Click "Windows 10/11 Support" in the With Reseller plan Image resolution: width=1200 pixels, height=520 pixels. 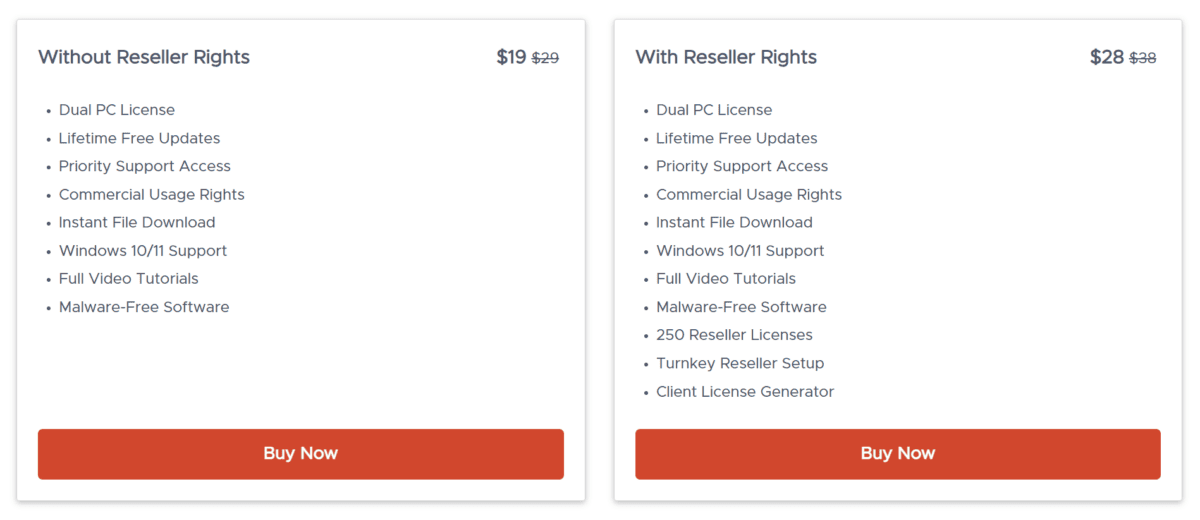pos(740,250)
